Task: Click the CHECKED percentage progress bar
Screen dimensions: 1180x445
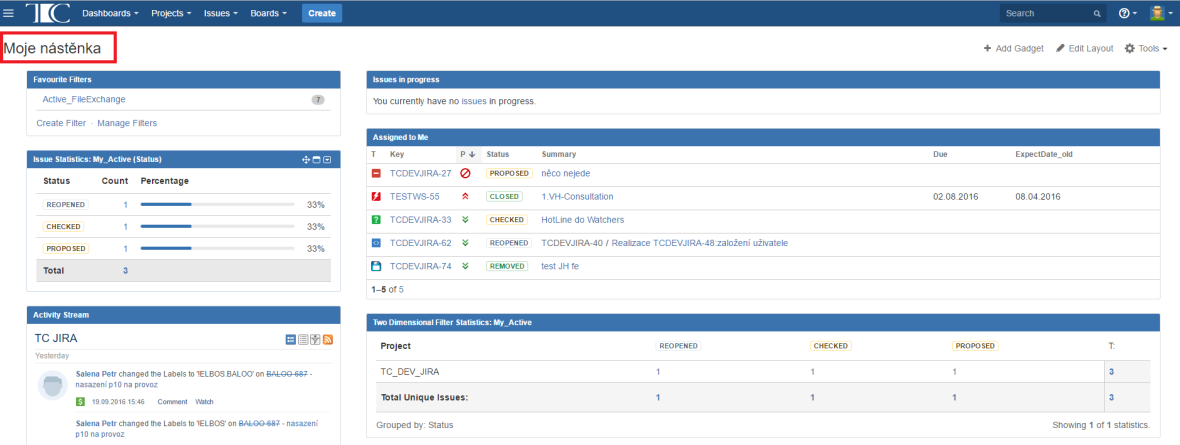Action: pos(217,227)
